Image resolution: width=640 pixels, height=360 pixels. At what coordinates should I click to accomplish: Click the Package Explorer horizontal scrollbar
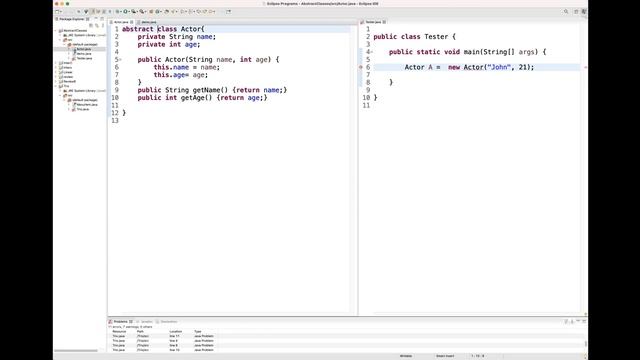click(76, 350)
